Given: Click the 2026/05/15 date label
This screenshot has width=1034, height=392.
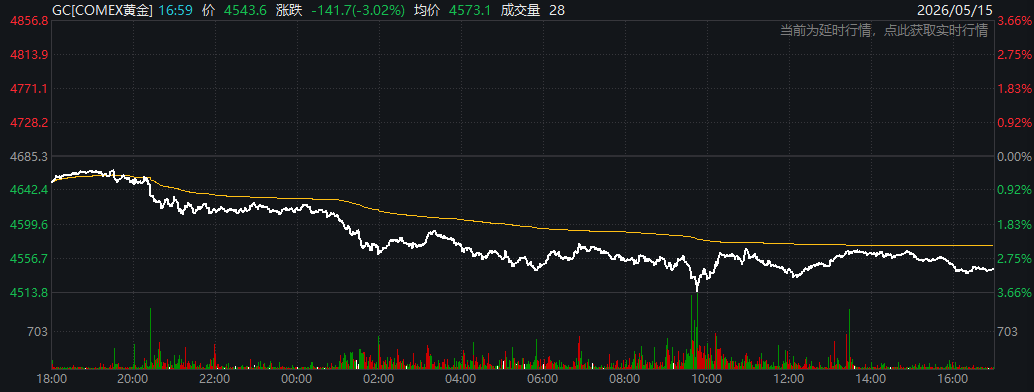Looking at the screenshot, I should coord(960,10).
